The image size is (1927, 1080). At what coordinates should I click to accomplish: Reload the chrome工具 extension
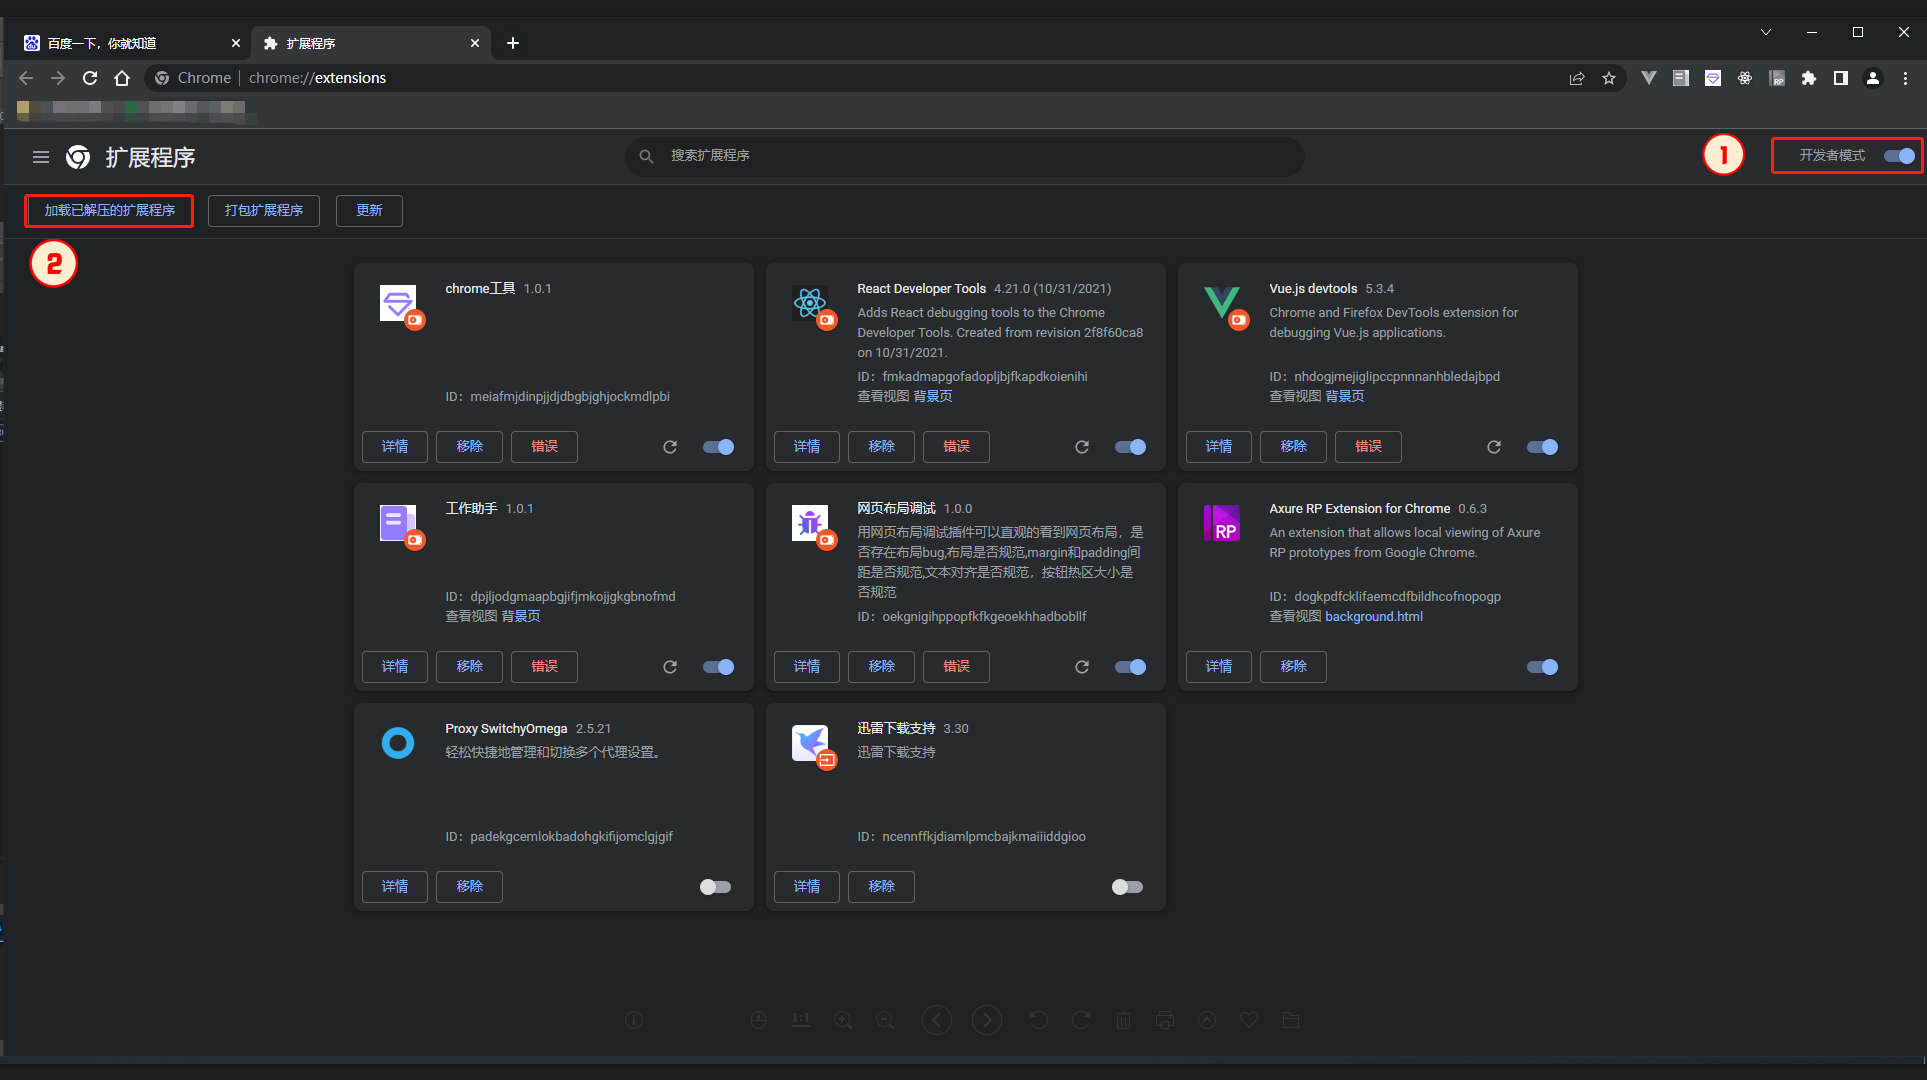[670, 447]
